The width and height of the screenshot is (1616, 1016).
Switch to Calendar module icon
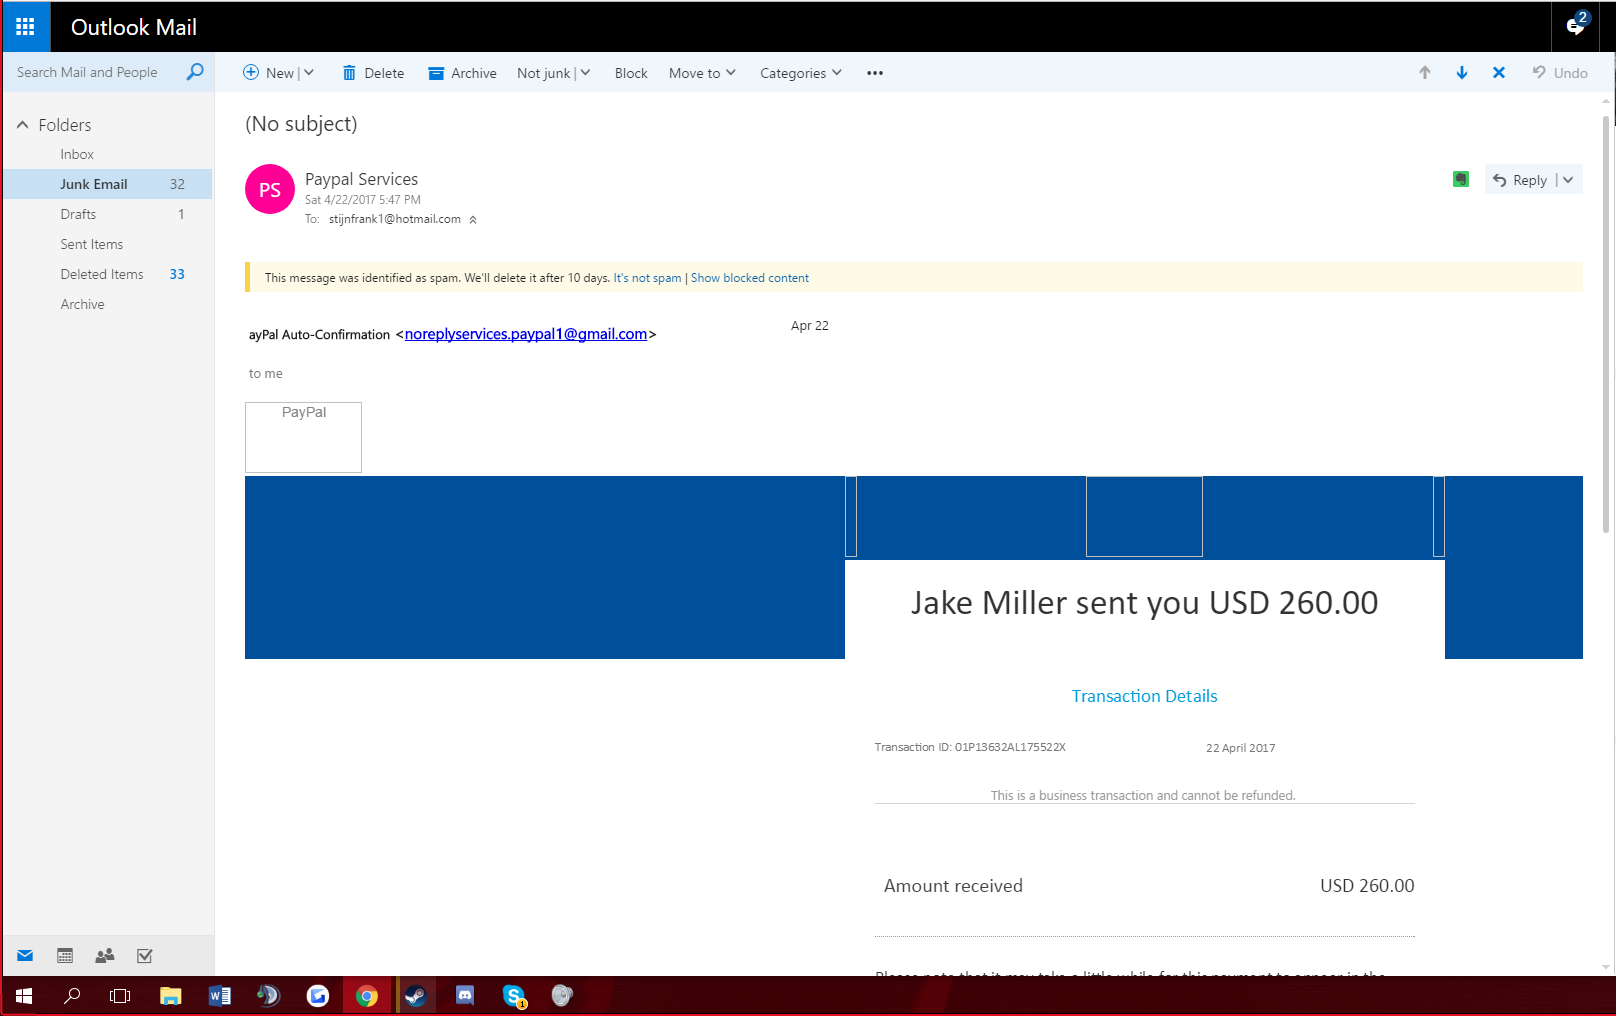[65, 956]
